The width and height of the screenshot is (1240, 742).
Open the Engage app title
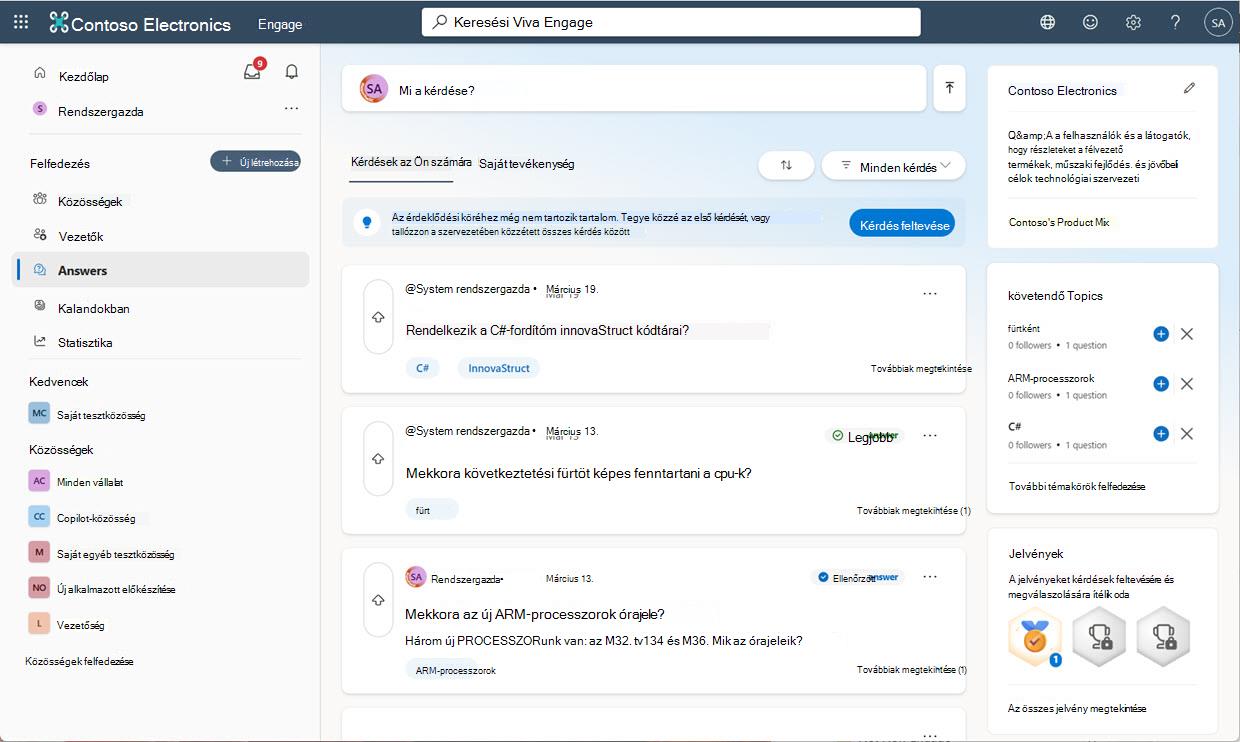click(280, 24)
